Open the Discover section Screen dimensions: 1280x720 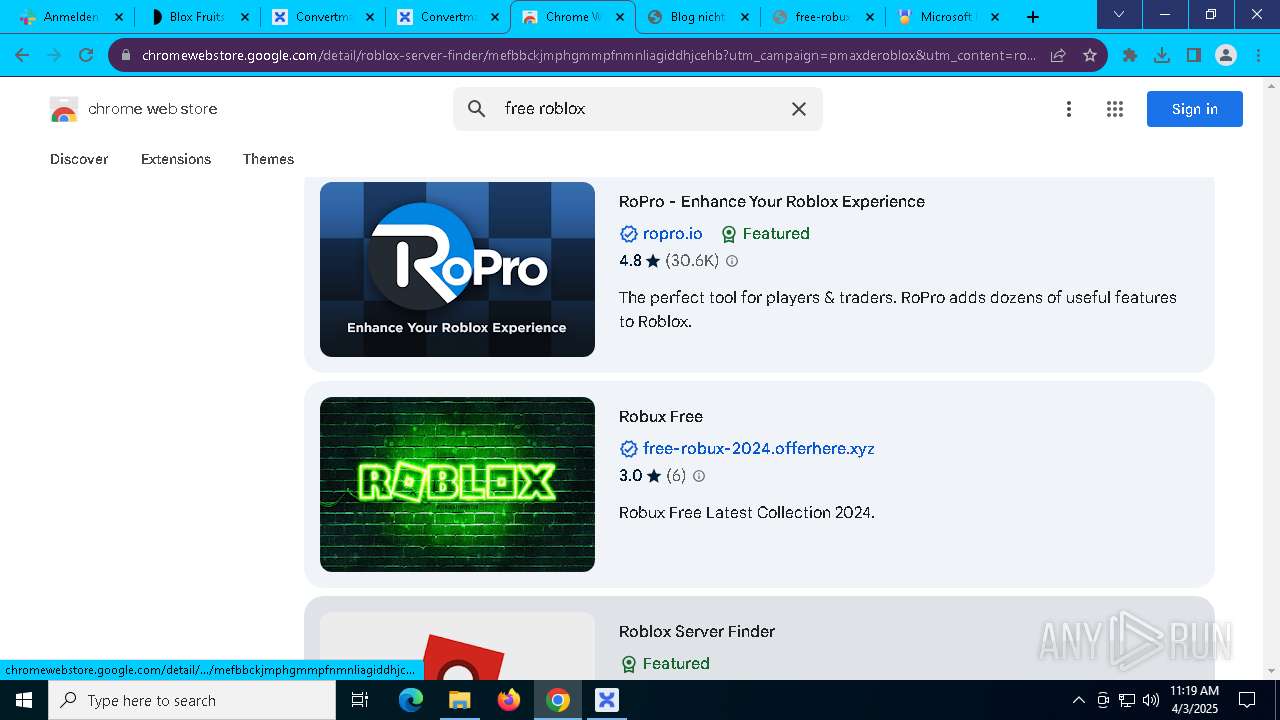[x=79, y=159]
